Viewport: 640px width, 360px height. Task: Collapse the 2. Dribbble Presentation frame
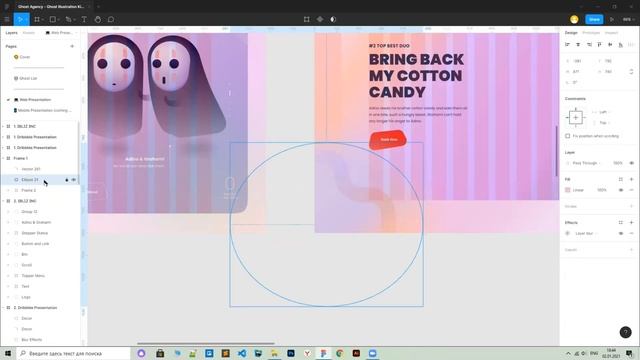coord(3,307)
